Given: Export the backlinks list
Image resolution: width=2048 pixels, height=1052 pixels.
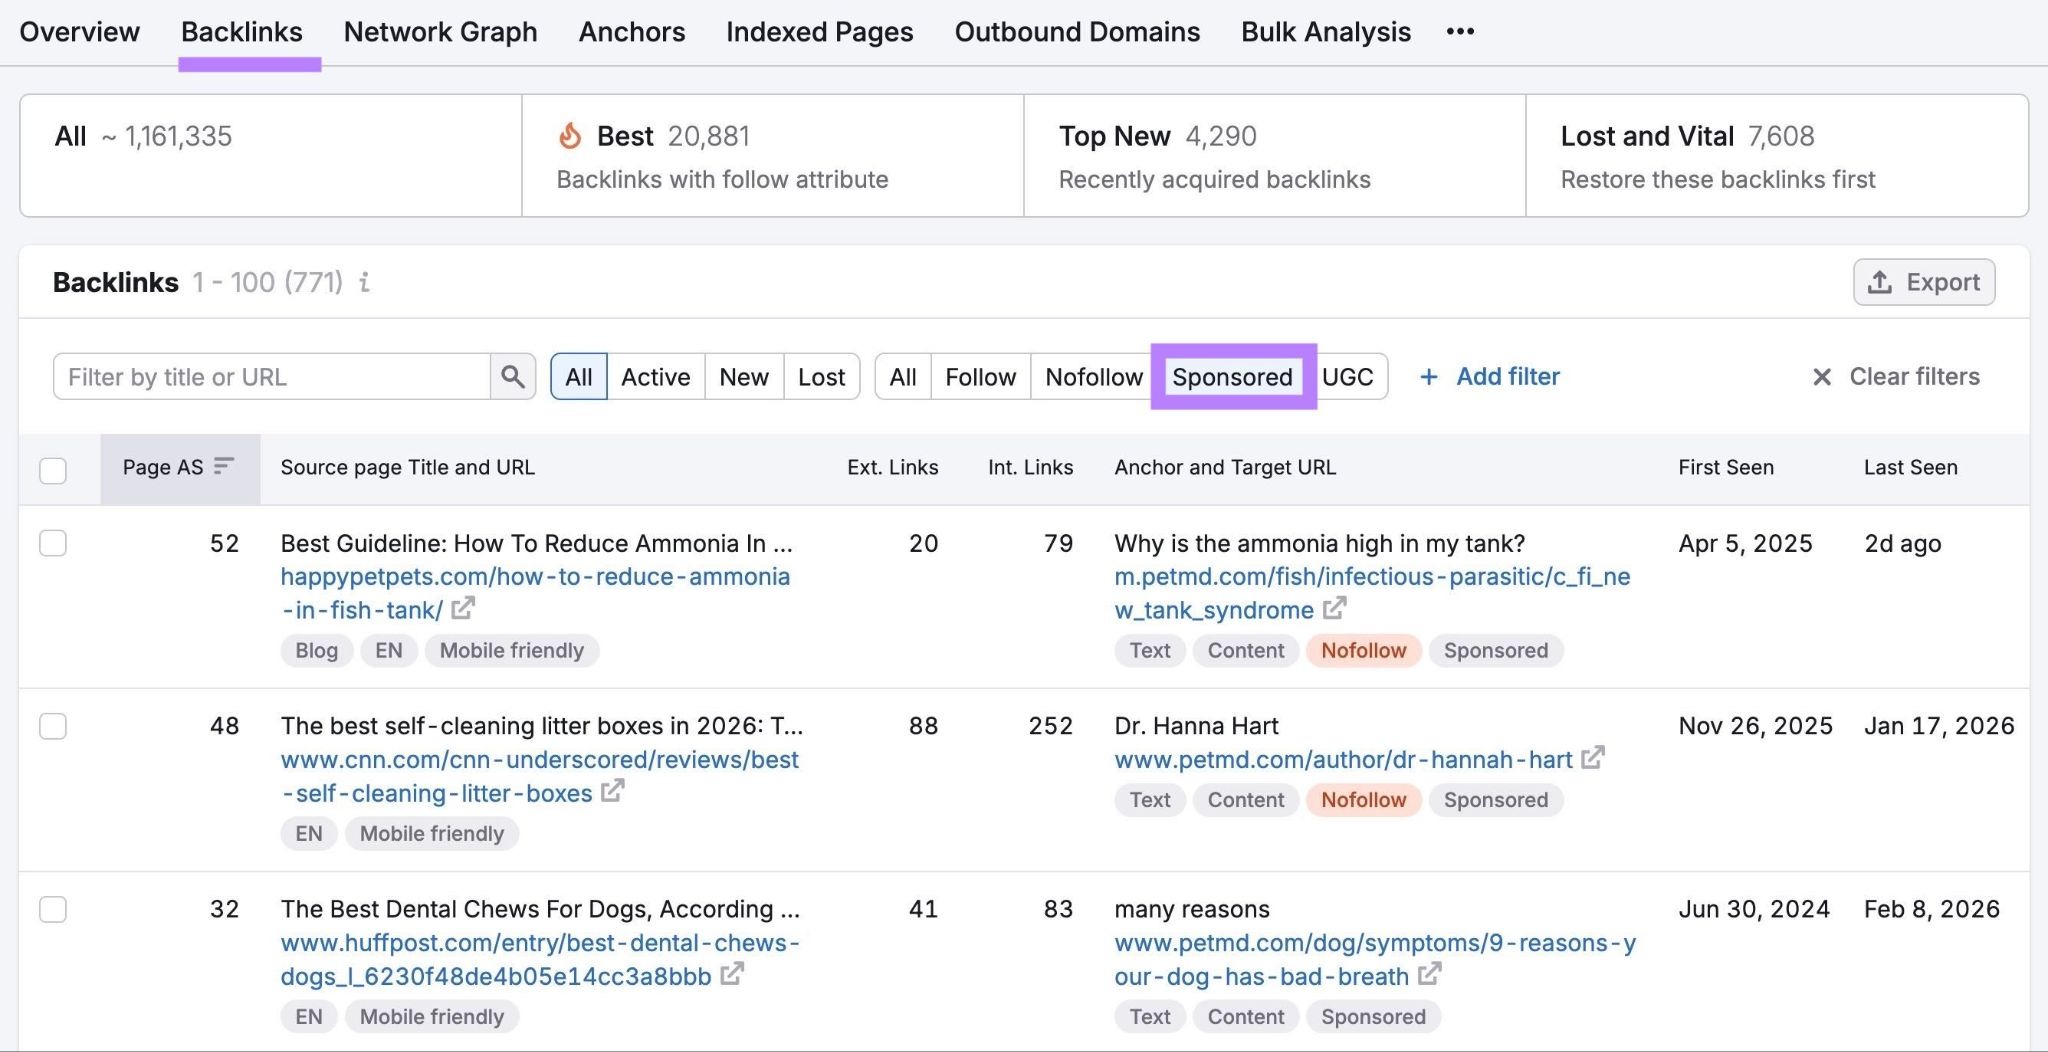Looking at the screenshot, I should pos(1923,281).
